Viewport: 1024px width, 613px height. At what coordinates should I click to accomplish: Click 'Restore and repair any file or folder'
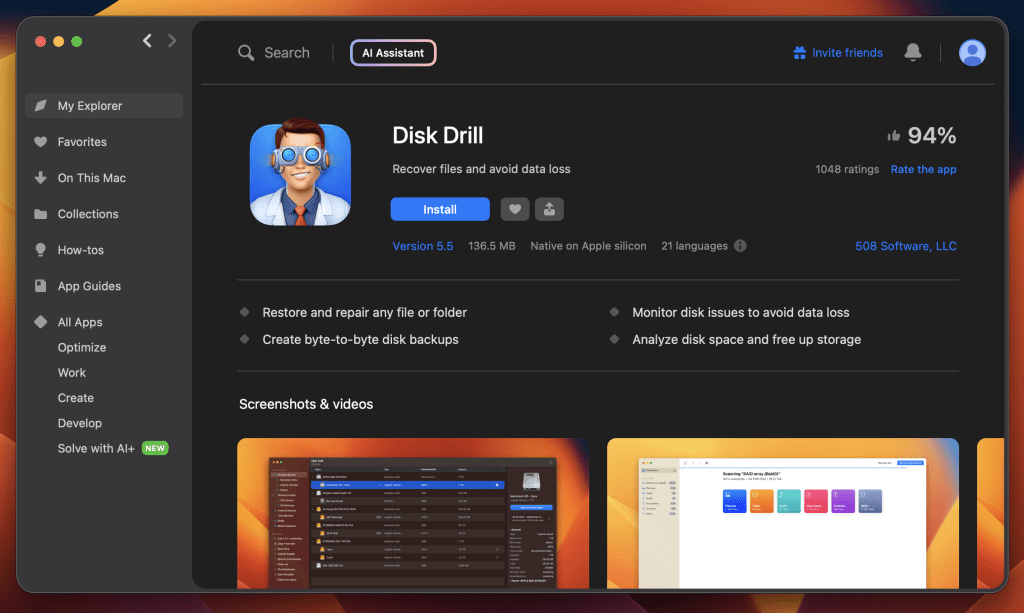pyautogui.click(x=364, y=313)
